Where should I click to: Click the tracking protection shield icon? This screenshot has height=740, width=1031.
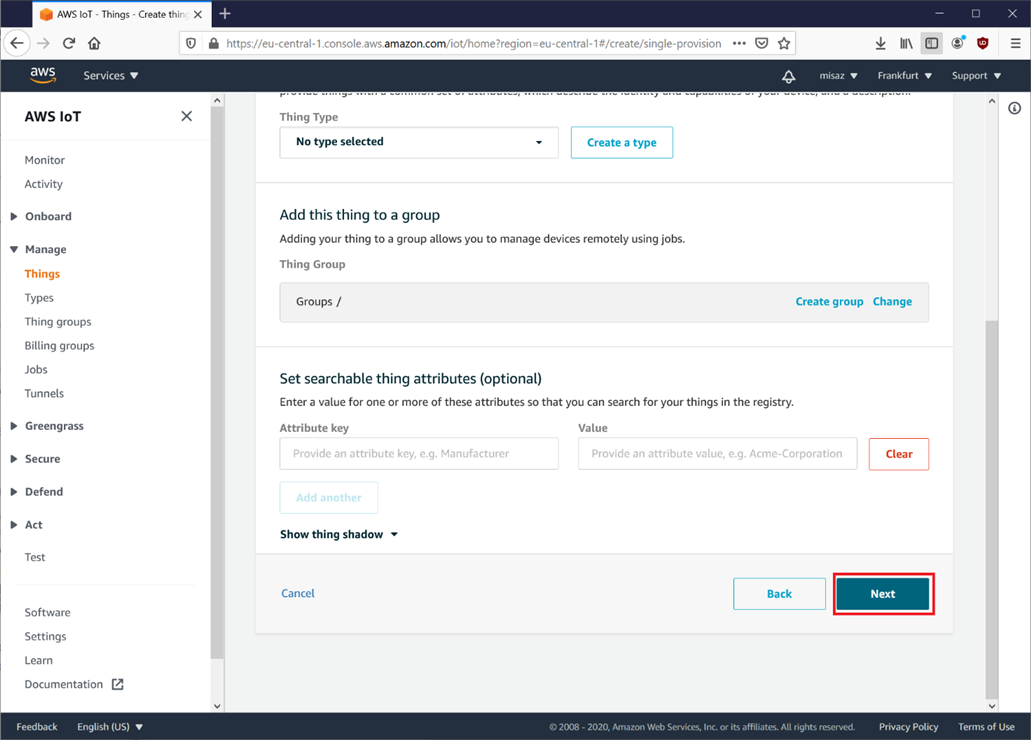click(x=191, y=43)
